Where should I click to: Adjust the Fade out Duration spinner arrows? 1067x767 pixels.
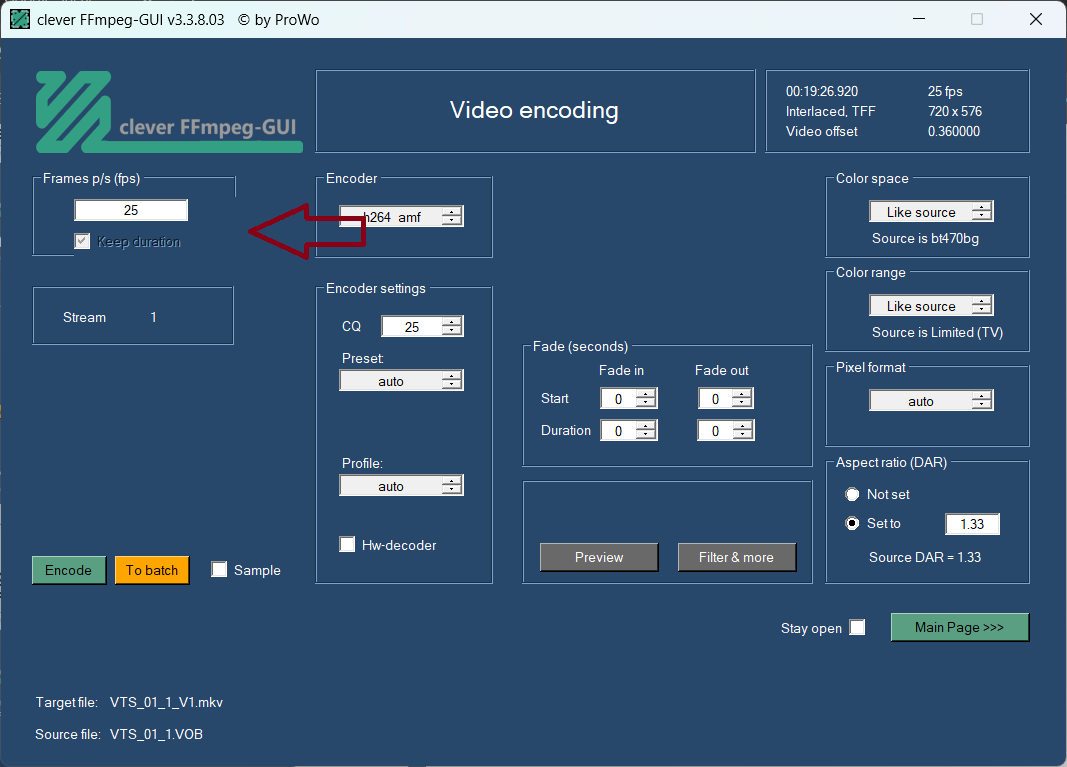coord(743,431)
